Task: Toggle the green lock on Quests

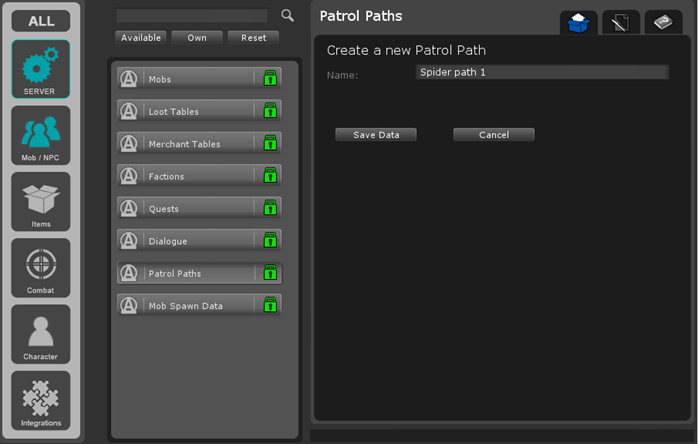Action: click(269, 208)
